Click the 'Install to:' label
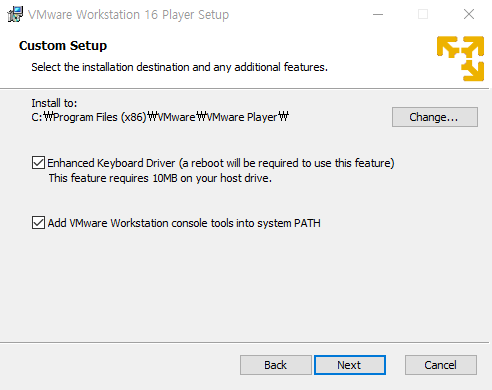Image resolution: width=492 pixels, height=390 pixels. 54,103
